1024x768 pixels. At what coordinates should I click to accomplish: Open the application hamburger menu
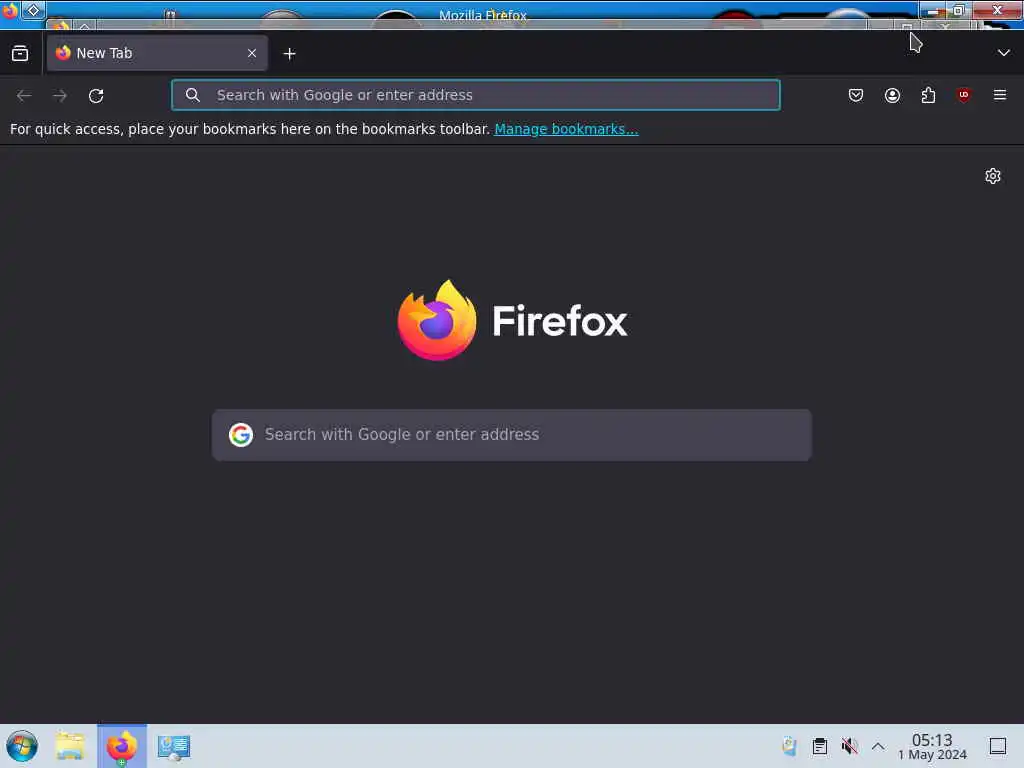[1000, 95]
